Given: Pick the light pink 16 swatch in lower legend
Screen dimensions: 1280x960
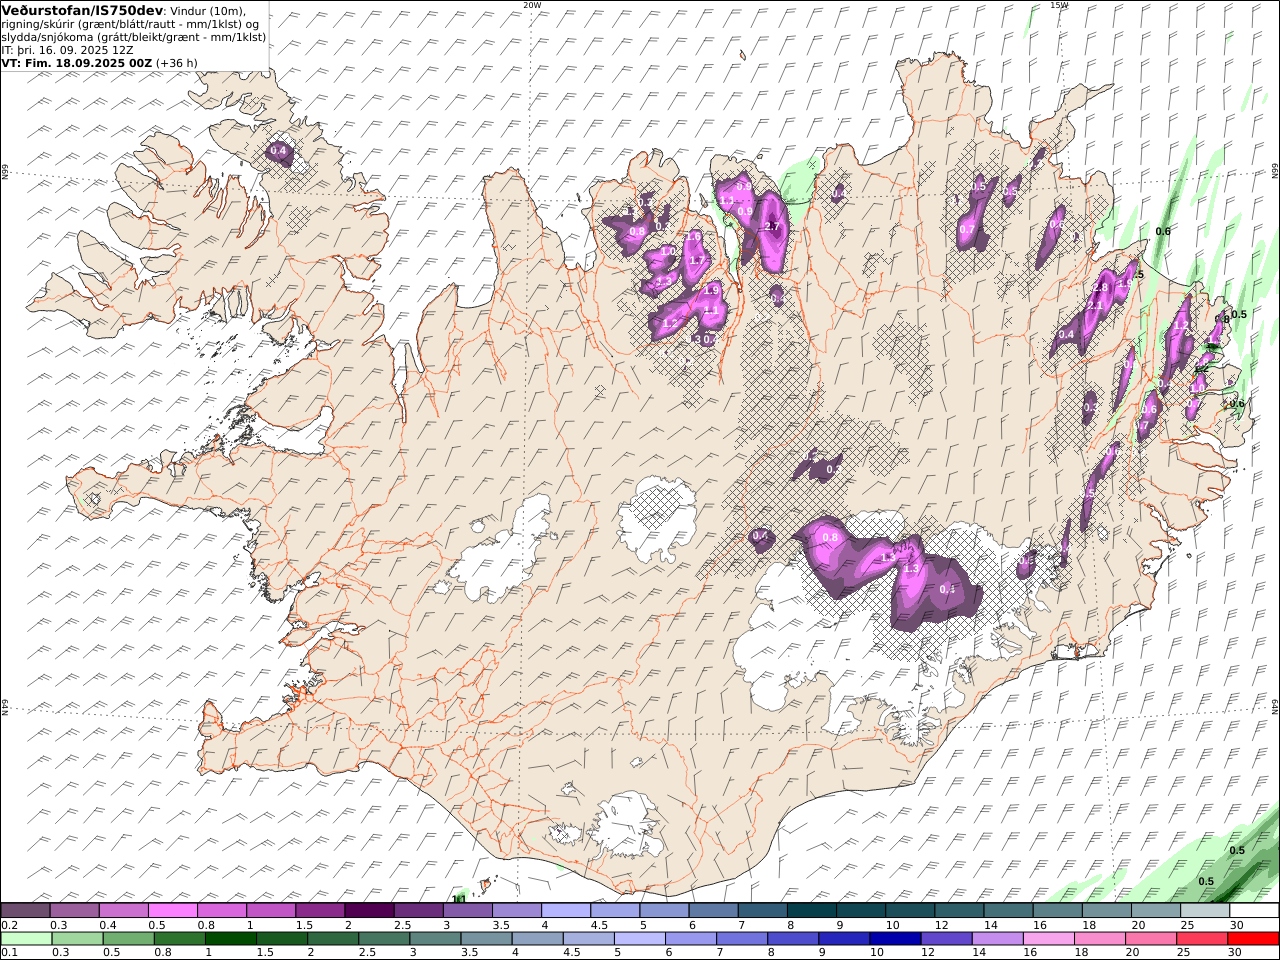Looking at the screenshot, I should point(1049,939).
